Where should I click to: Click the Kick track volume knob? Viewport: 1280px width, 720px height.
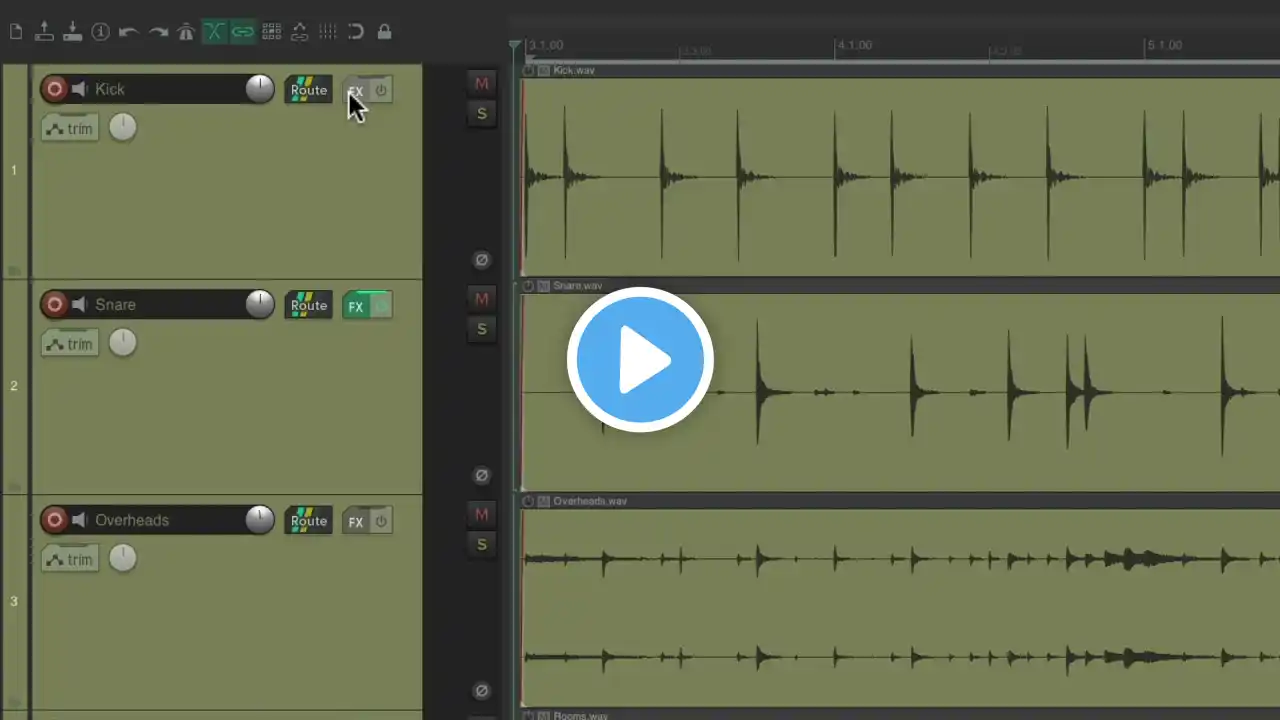coord(260,89)
